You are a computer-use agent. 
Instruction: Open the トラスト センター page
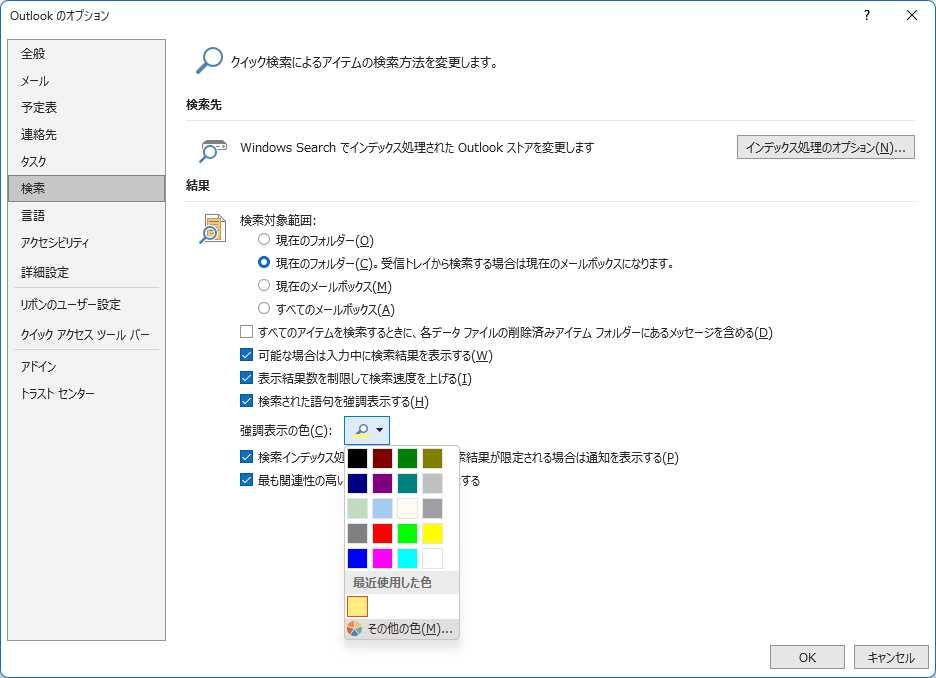point(87,393)
